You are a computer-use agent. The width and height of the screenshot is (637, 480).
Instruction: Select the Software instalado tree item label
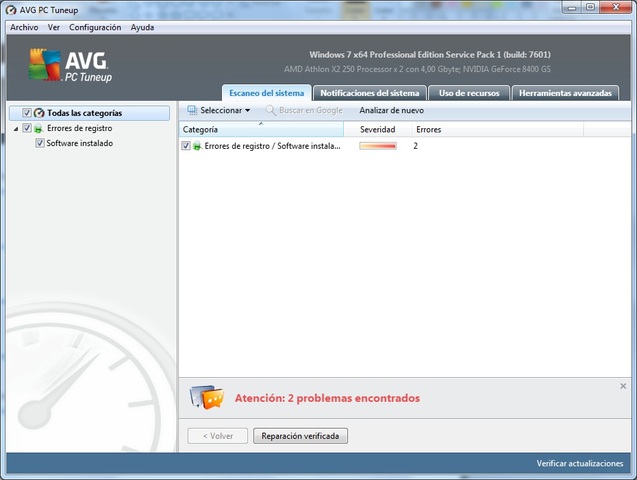[80, 143]
